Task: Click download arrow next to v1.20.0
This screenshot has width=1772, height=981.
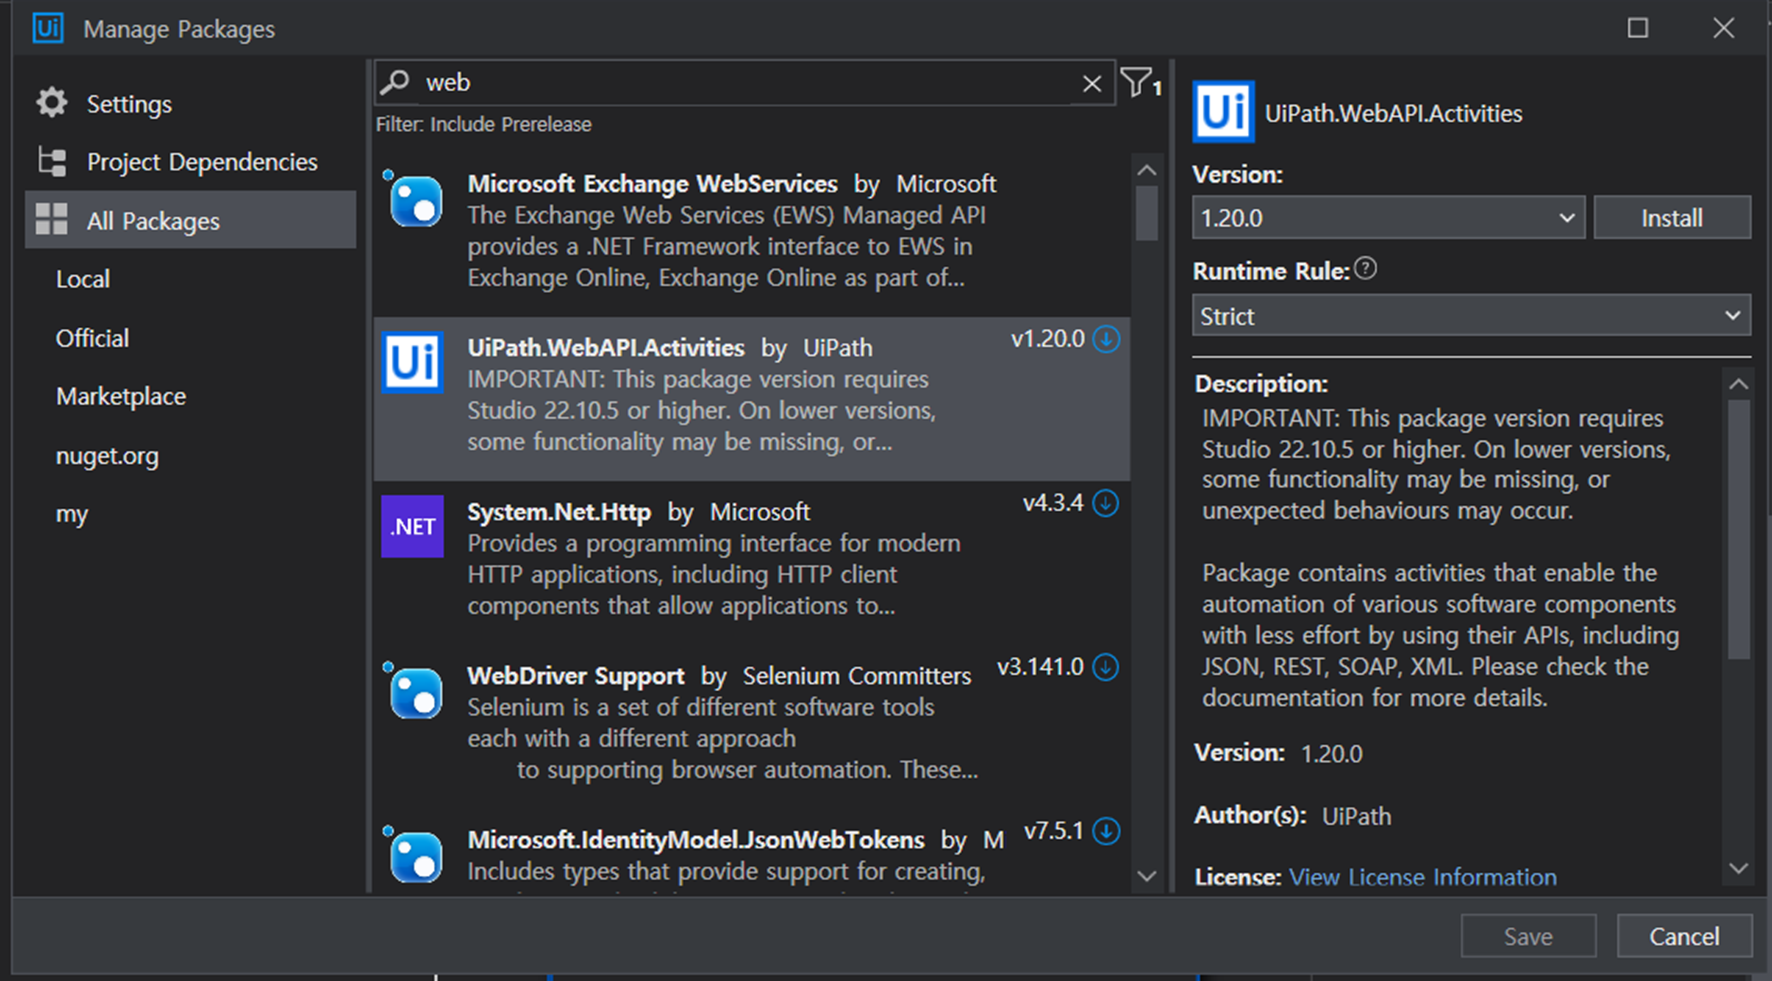Action: coord(1106,339)
